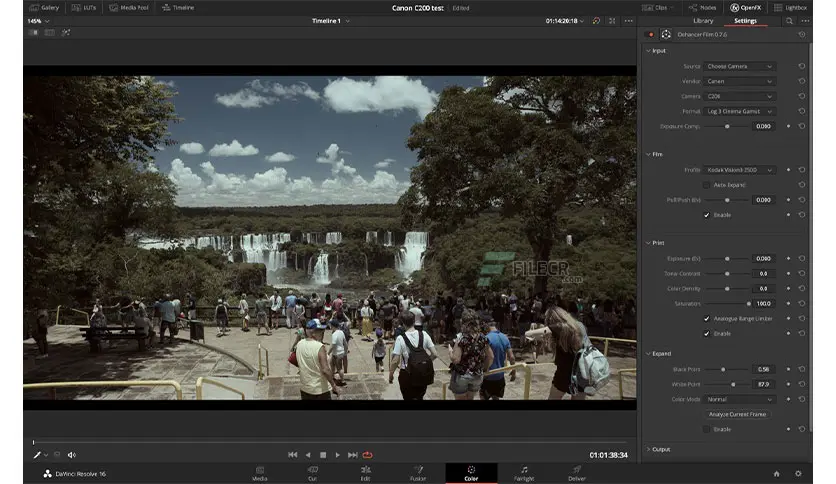Open the Gallery panel
The width and height of the screenshot is (836, 484).
click(44, 7)
